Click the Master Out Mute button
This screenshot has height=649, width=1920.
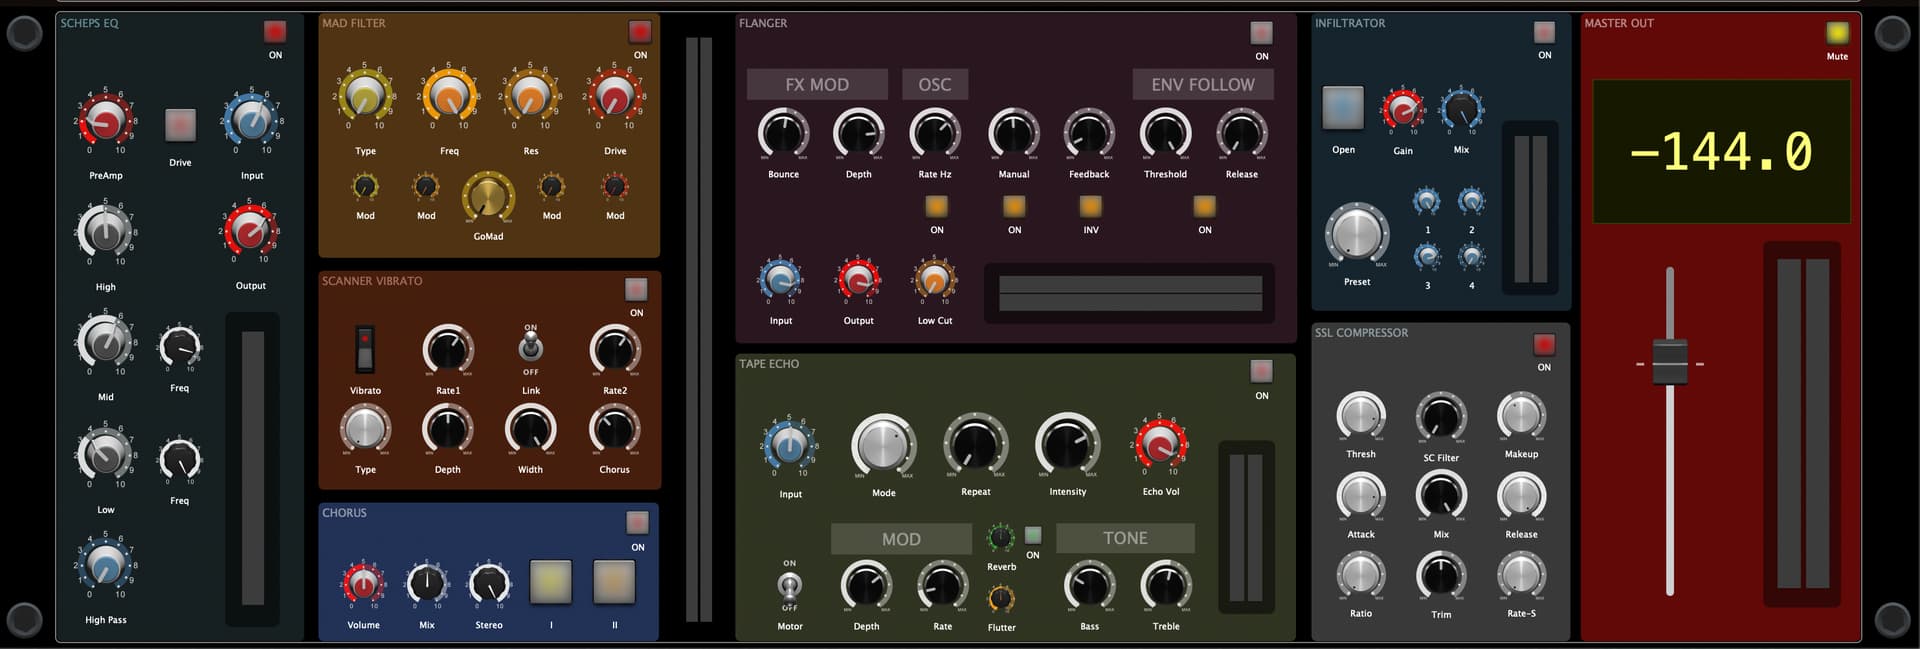coord(1837,33)
